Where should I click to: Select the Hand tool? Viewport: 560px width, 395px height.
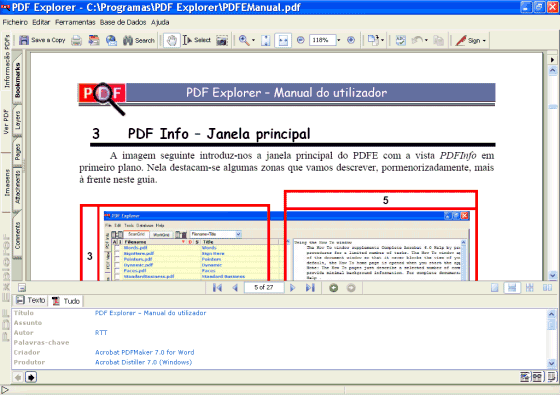(x=172, y=40)
